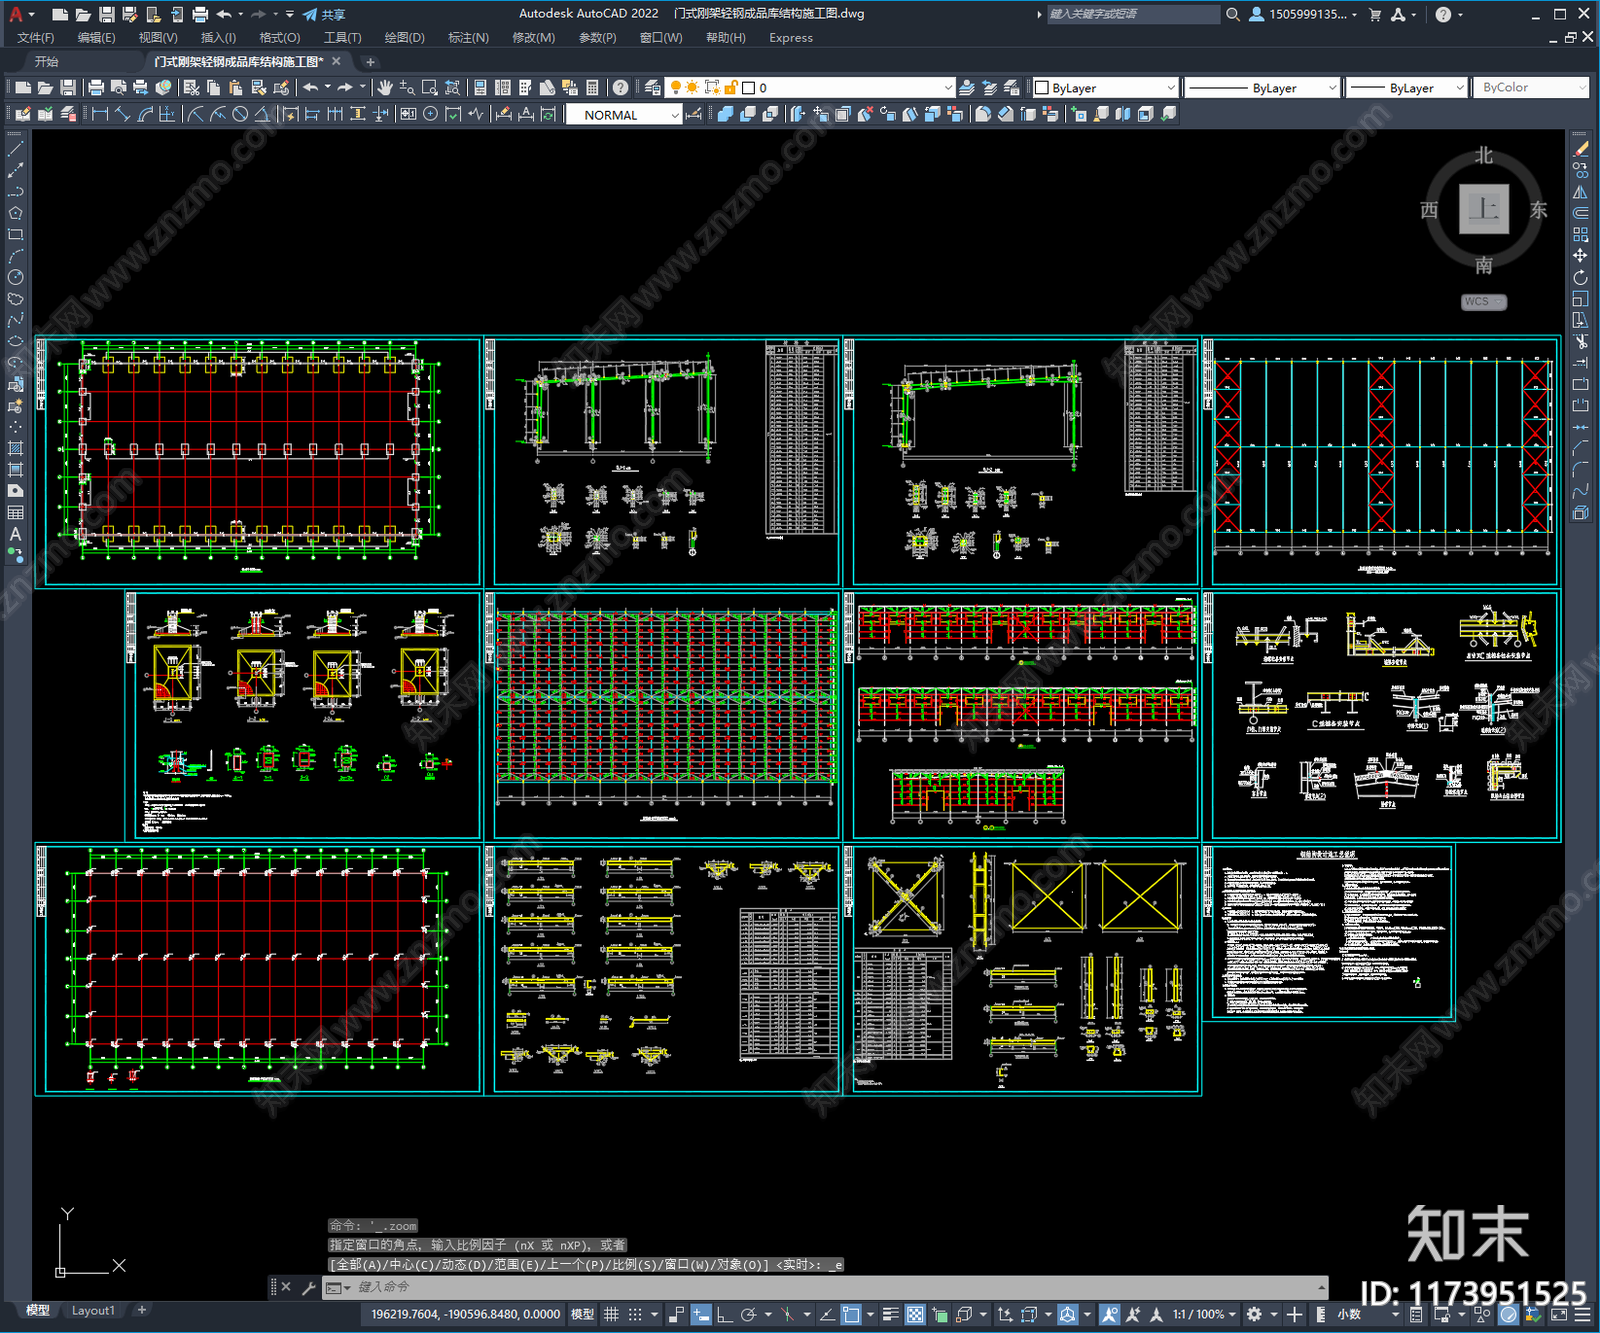Open the annotation scale 1:1 dropdown
The height and width of the screenshot is (1333, 1600).
(1204, 1314)
